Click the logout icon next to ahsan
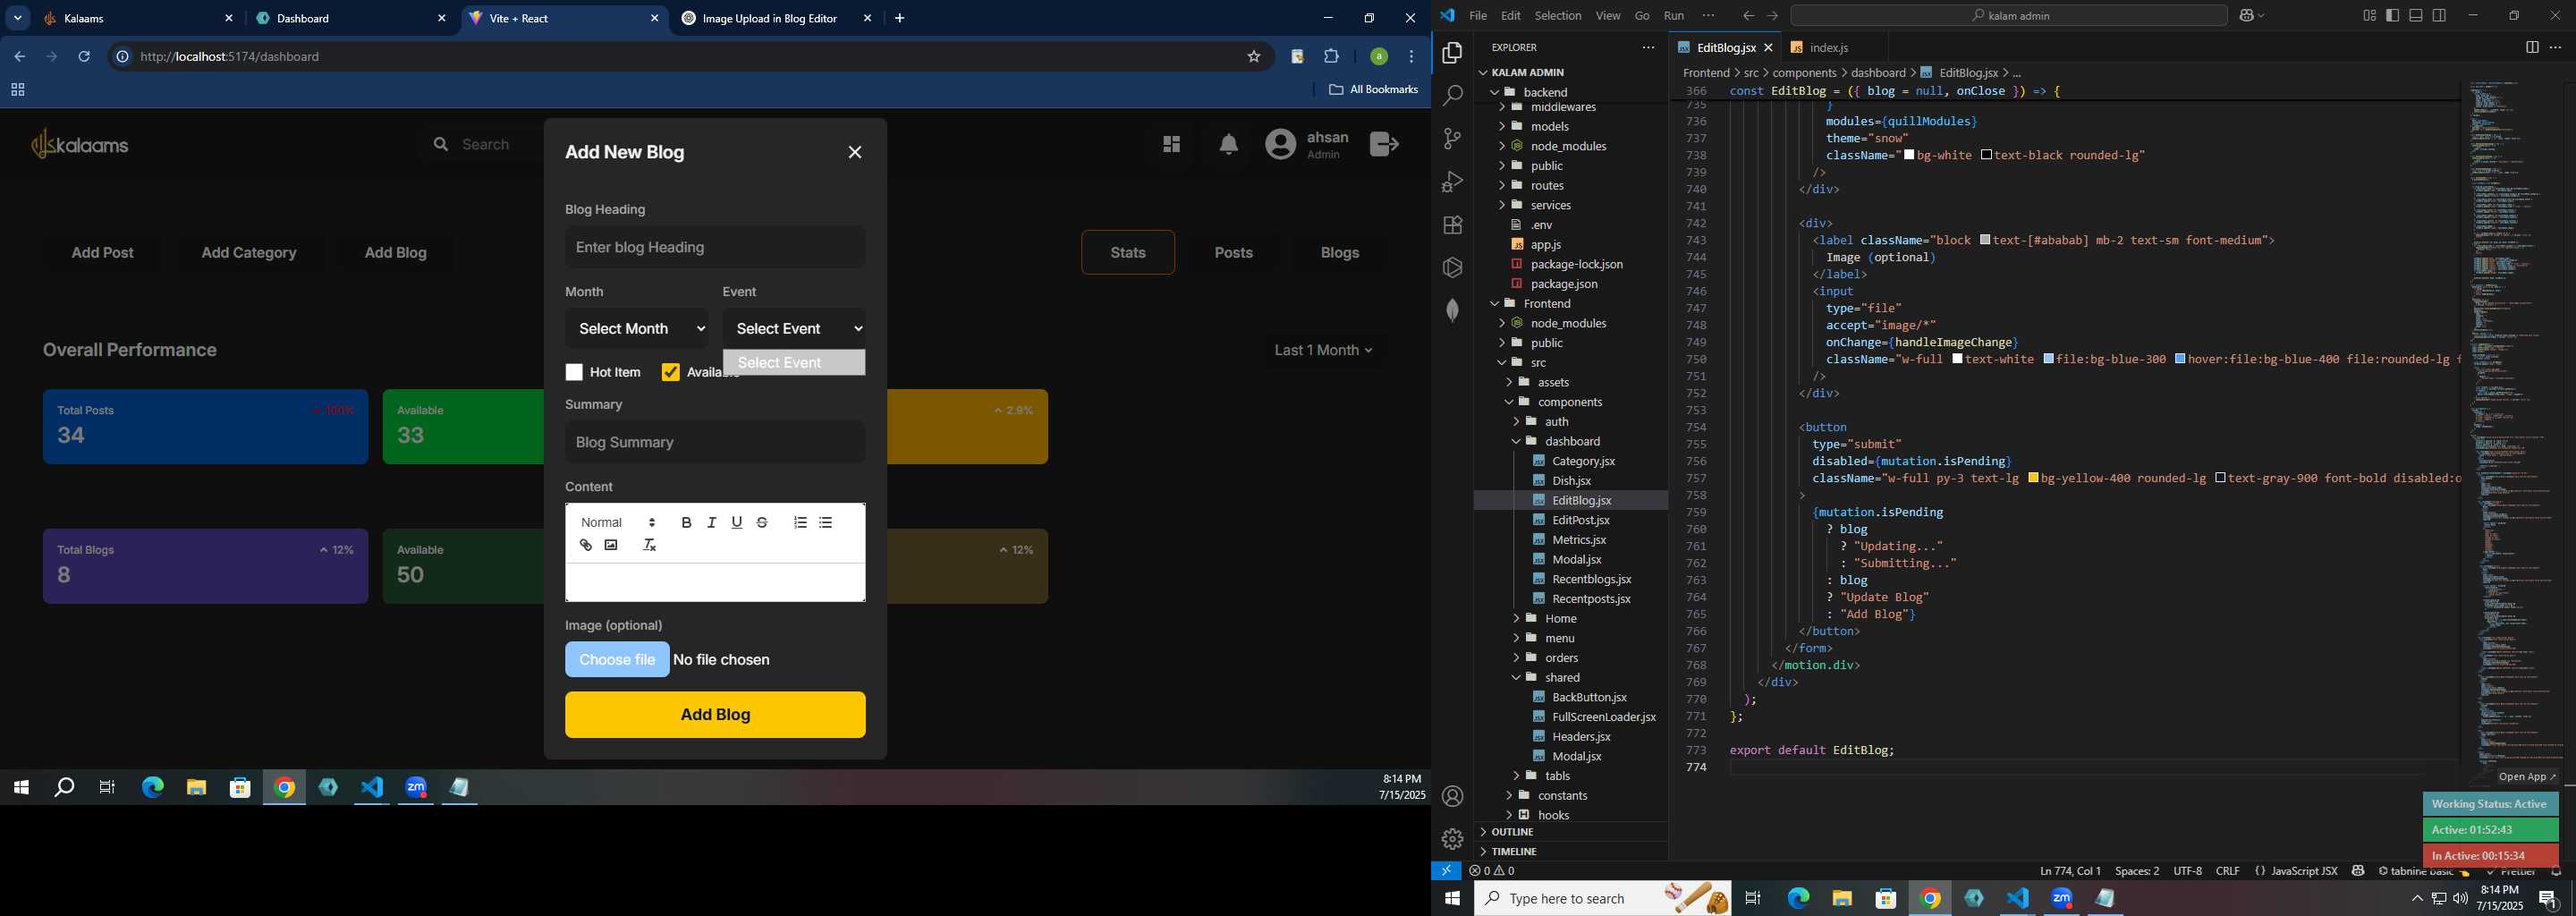This screenshot has width=2576, height=916. click(x=1385, y=144)
